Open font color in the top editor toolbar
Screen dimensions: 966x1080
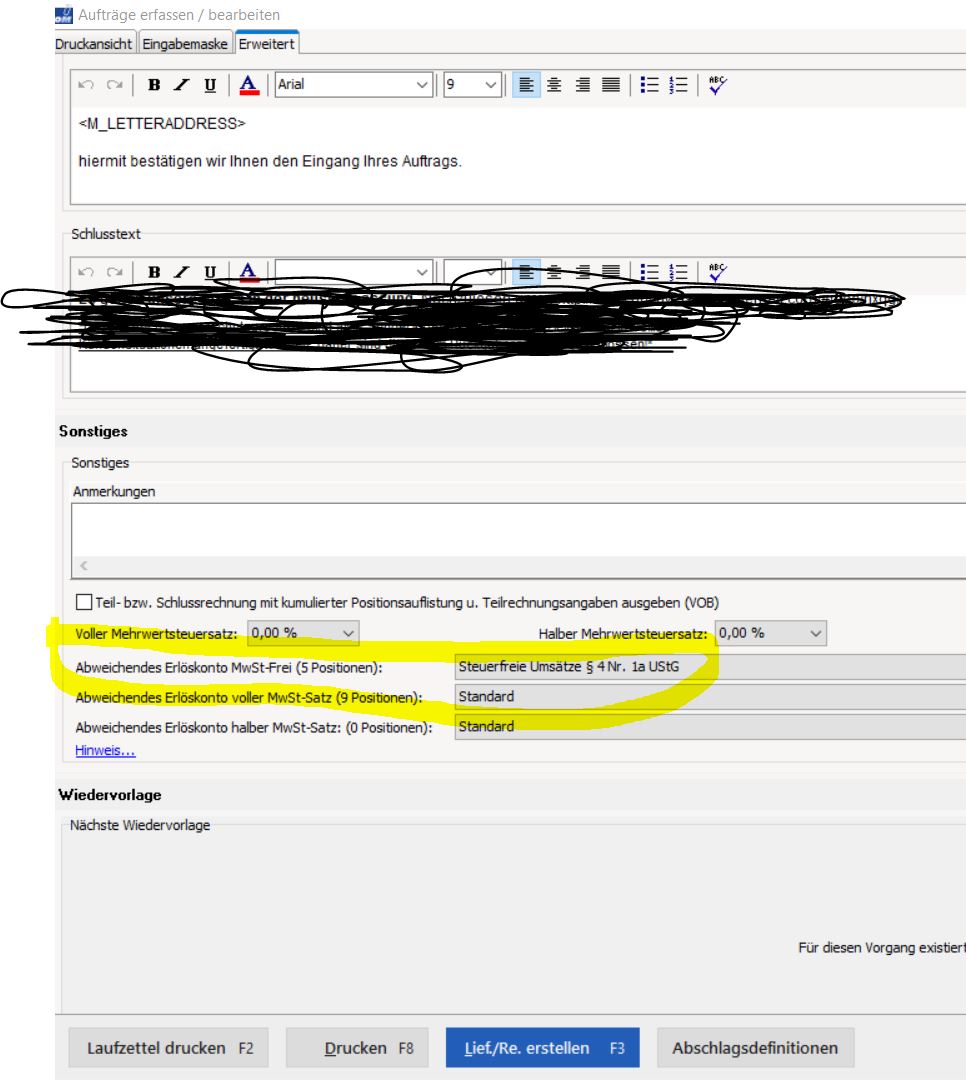point(249,85)
